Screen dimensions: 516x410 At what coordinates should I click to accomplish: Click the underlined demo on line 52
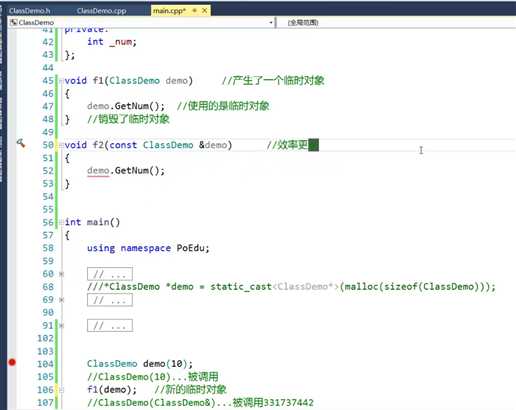[98, 171]
